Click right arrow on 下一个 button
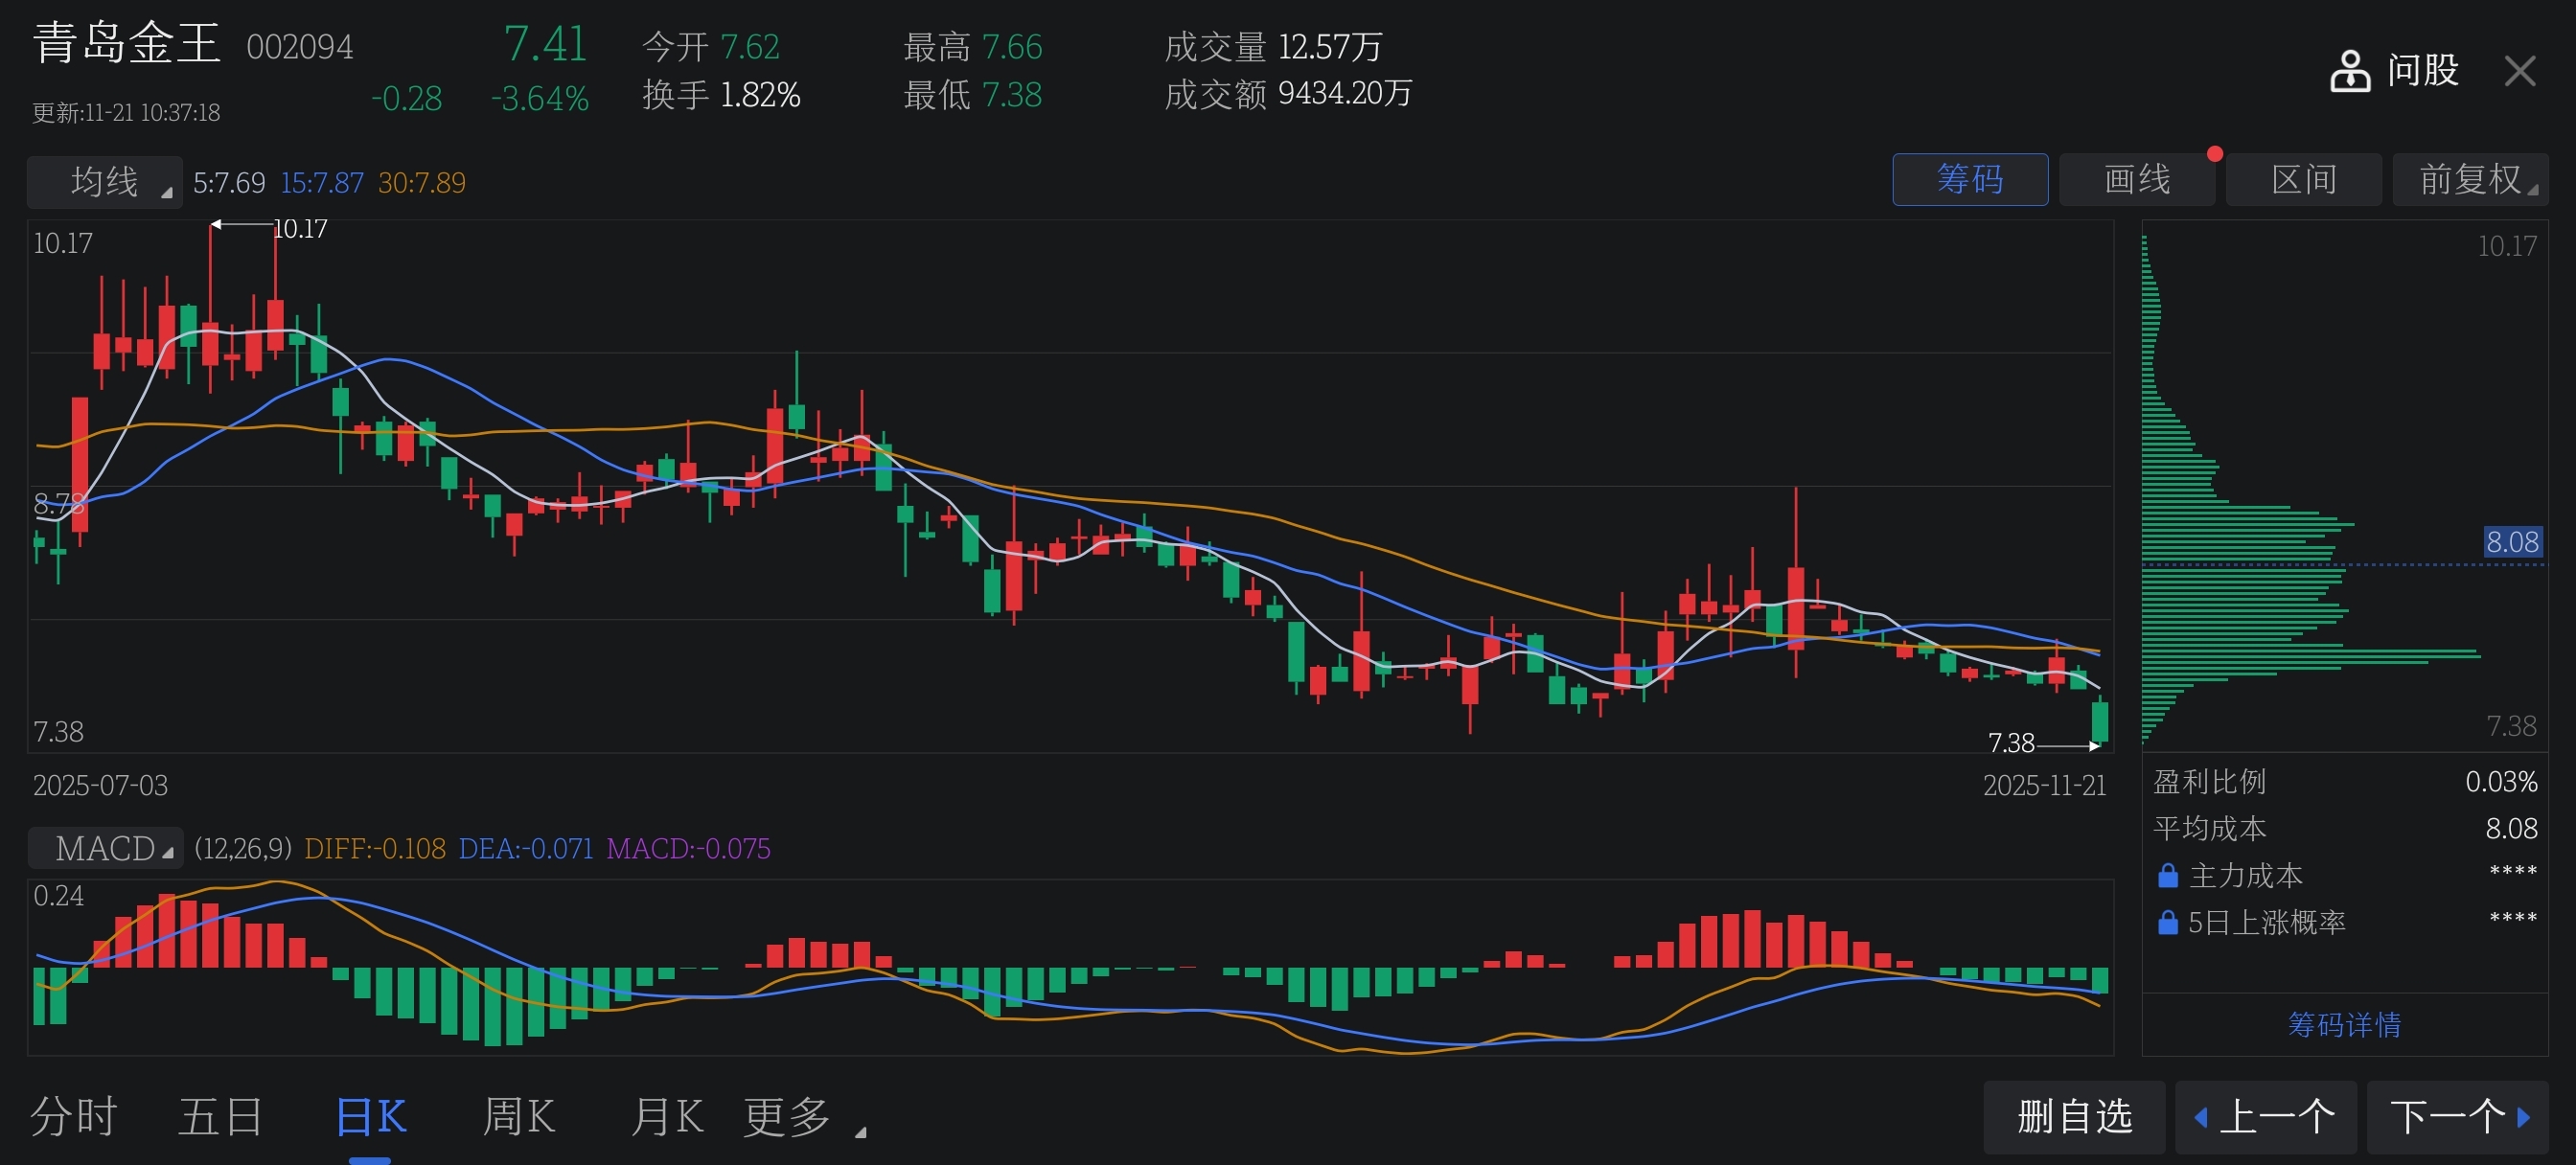The width and height of the screenshot is (2576, 1165). (x=2523, y=1117)
